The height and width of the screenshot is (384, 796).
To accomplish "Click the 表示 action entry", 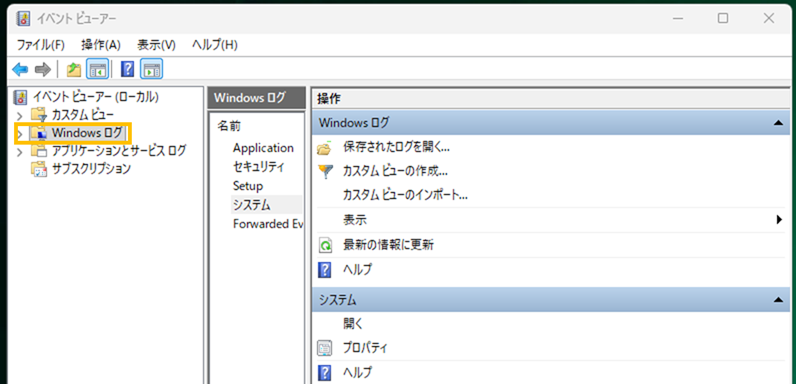I will pyautogui.click(x=355, y=220).
